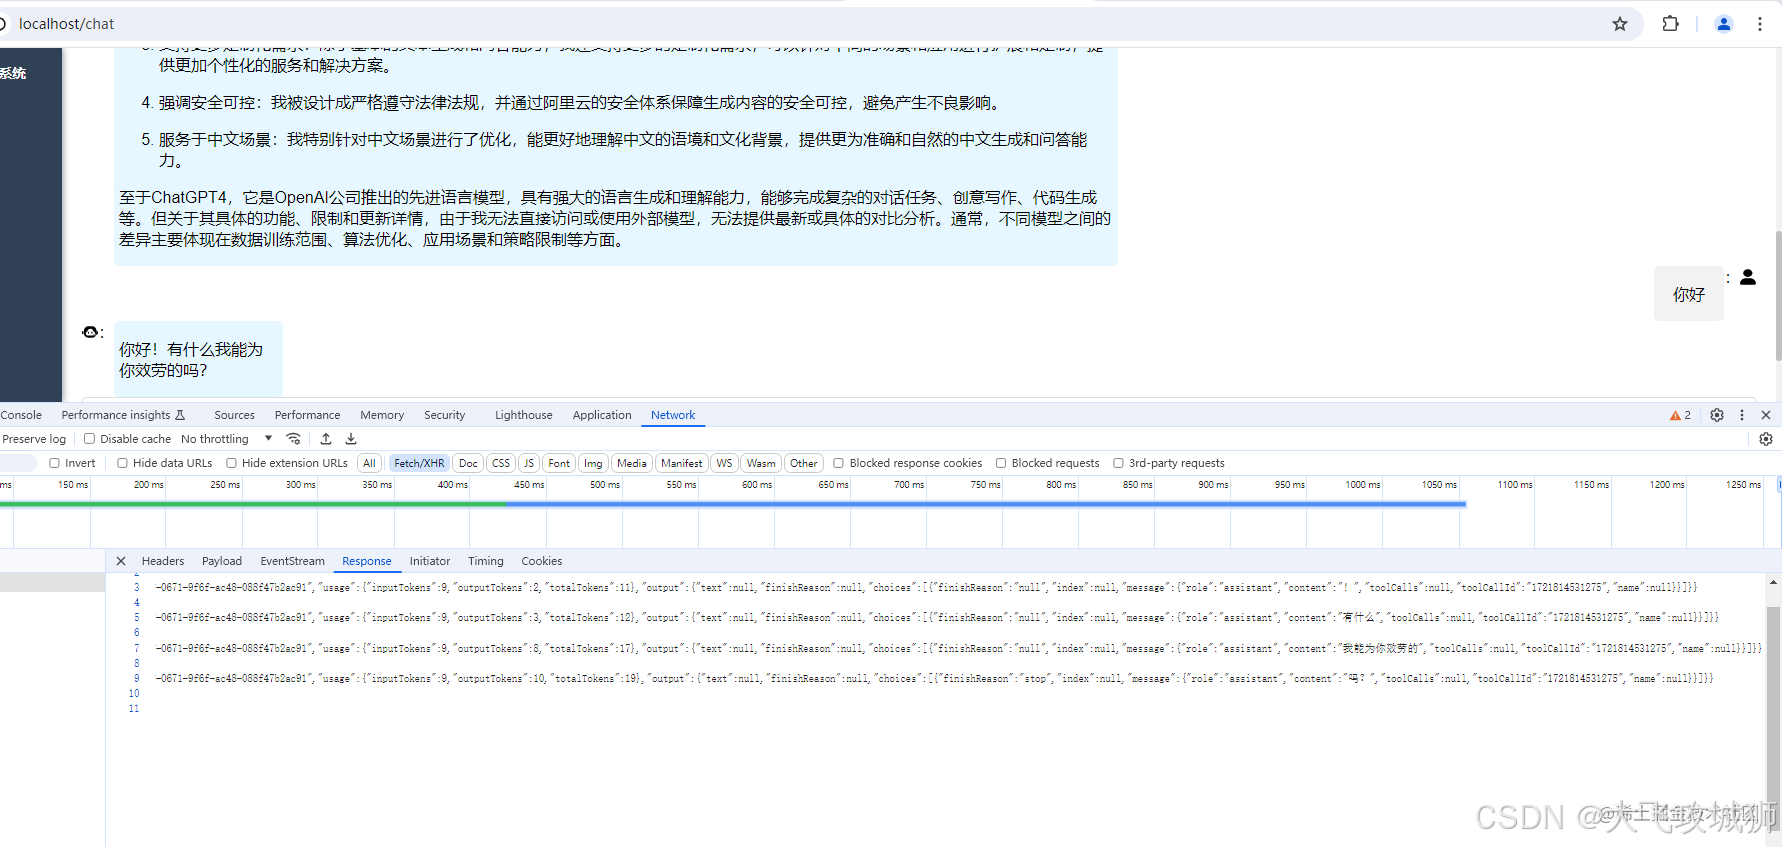Screen dimensions: 1782x847
Task: Filter requests by Other
Action: point(804,463)
